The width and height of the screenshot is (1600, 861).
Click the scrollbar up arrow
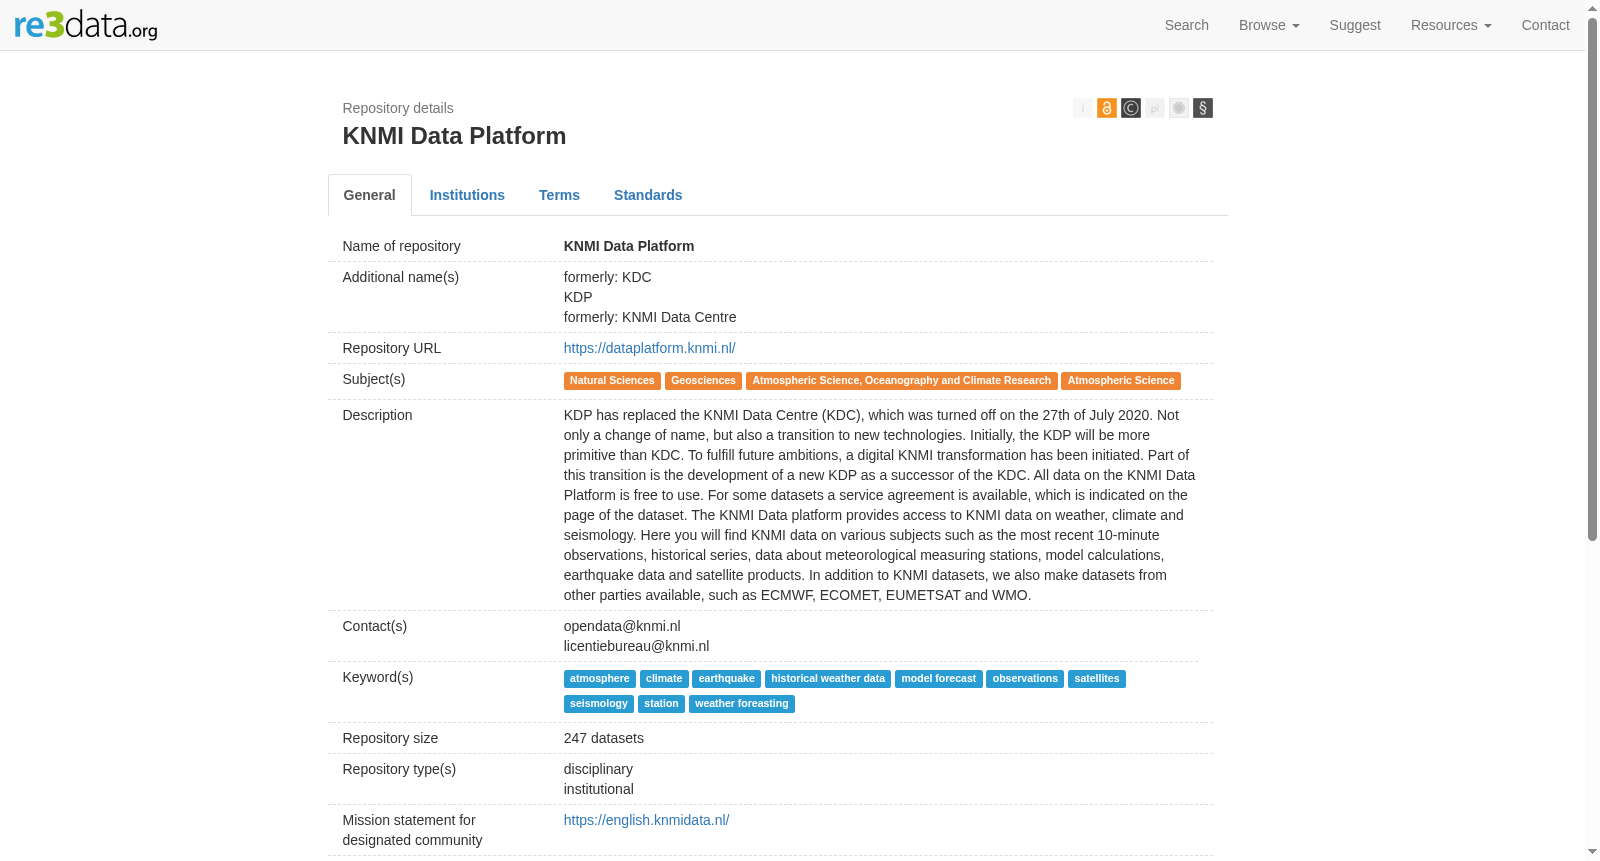click(x=1593, y=8)
